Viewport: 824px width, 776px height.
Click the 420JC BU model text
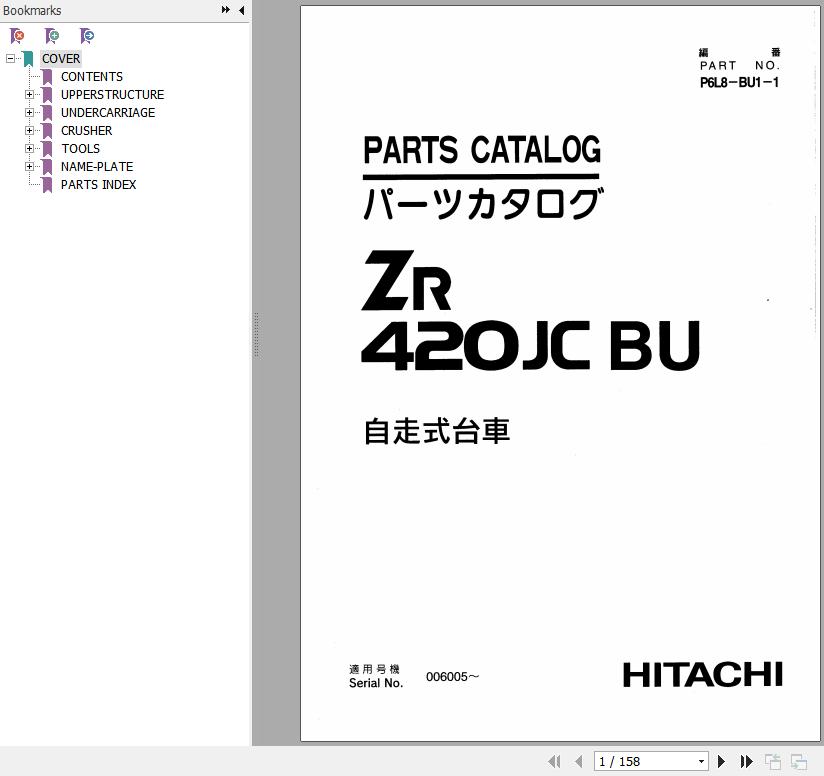coord(531,345)
